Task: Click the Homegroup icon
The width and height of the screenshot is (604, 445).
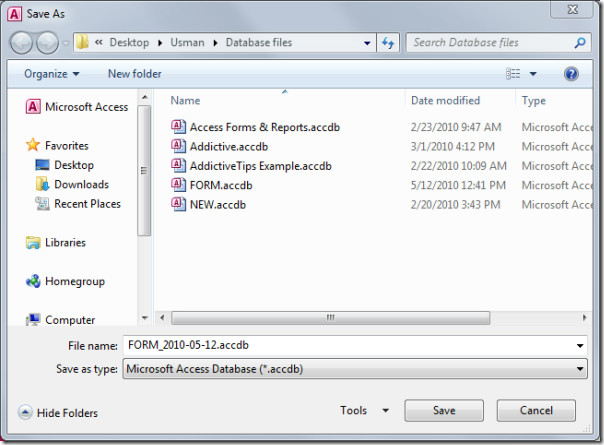Action: (33, 281)
